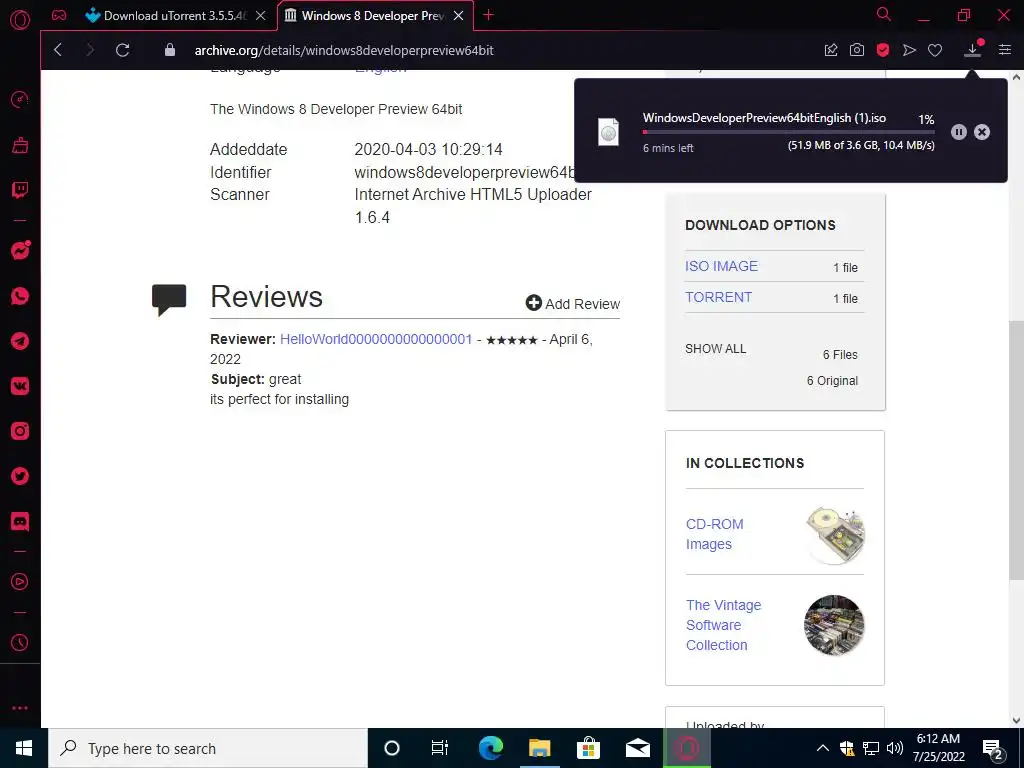The width and height of the screenshot is (1024, 768).
Task: Click the downloading ISO file icon
Action: 608,132
